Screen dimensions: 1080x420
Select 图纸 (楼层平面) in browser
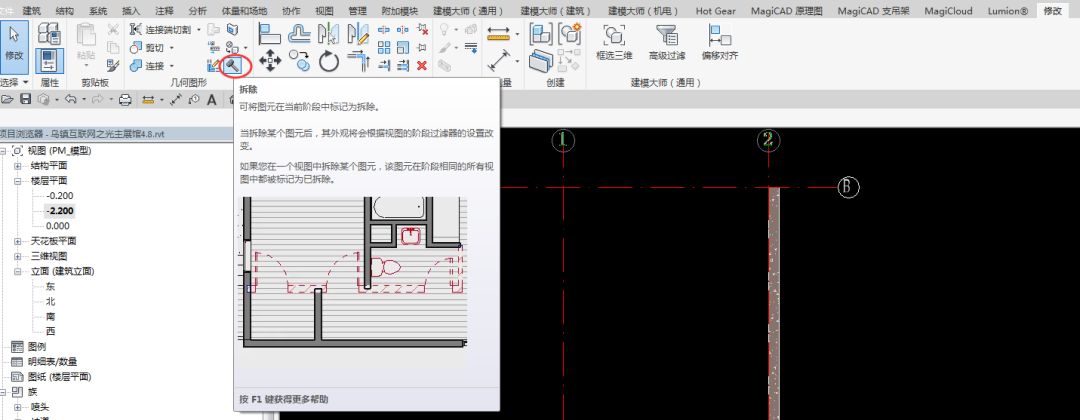point(60,377)
